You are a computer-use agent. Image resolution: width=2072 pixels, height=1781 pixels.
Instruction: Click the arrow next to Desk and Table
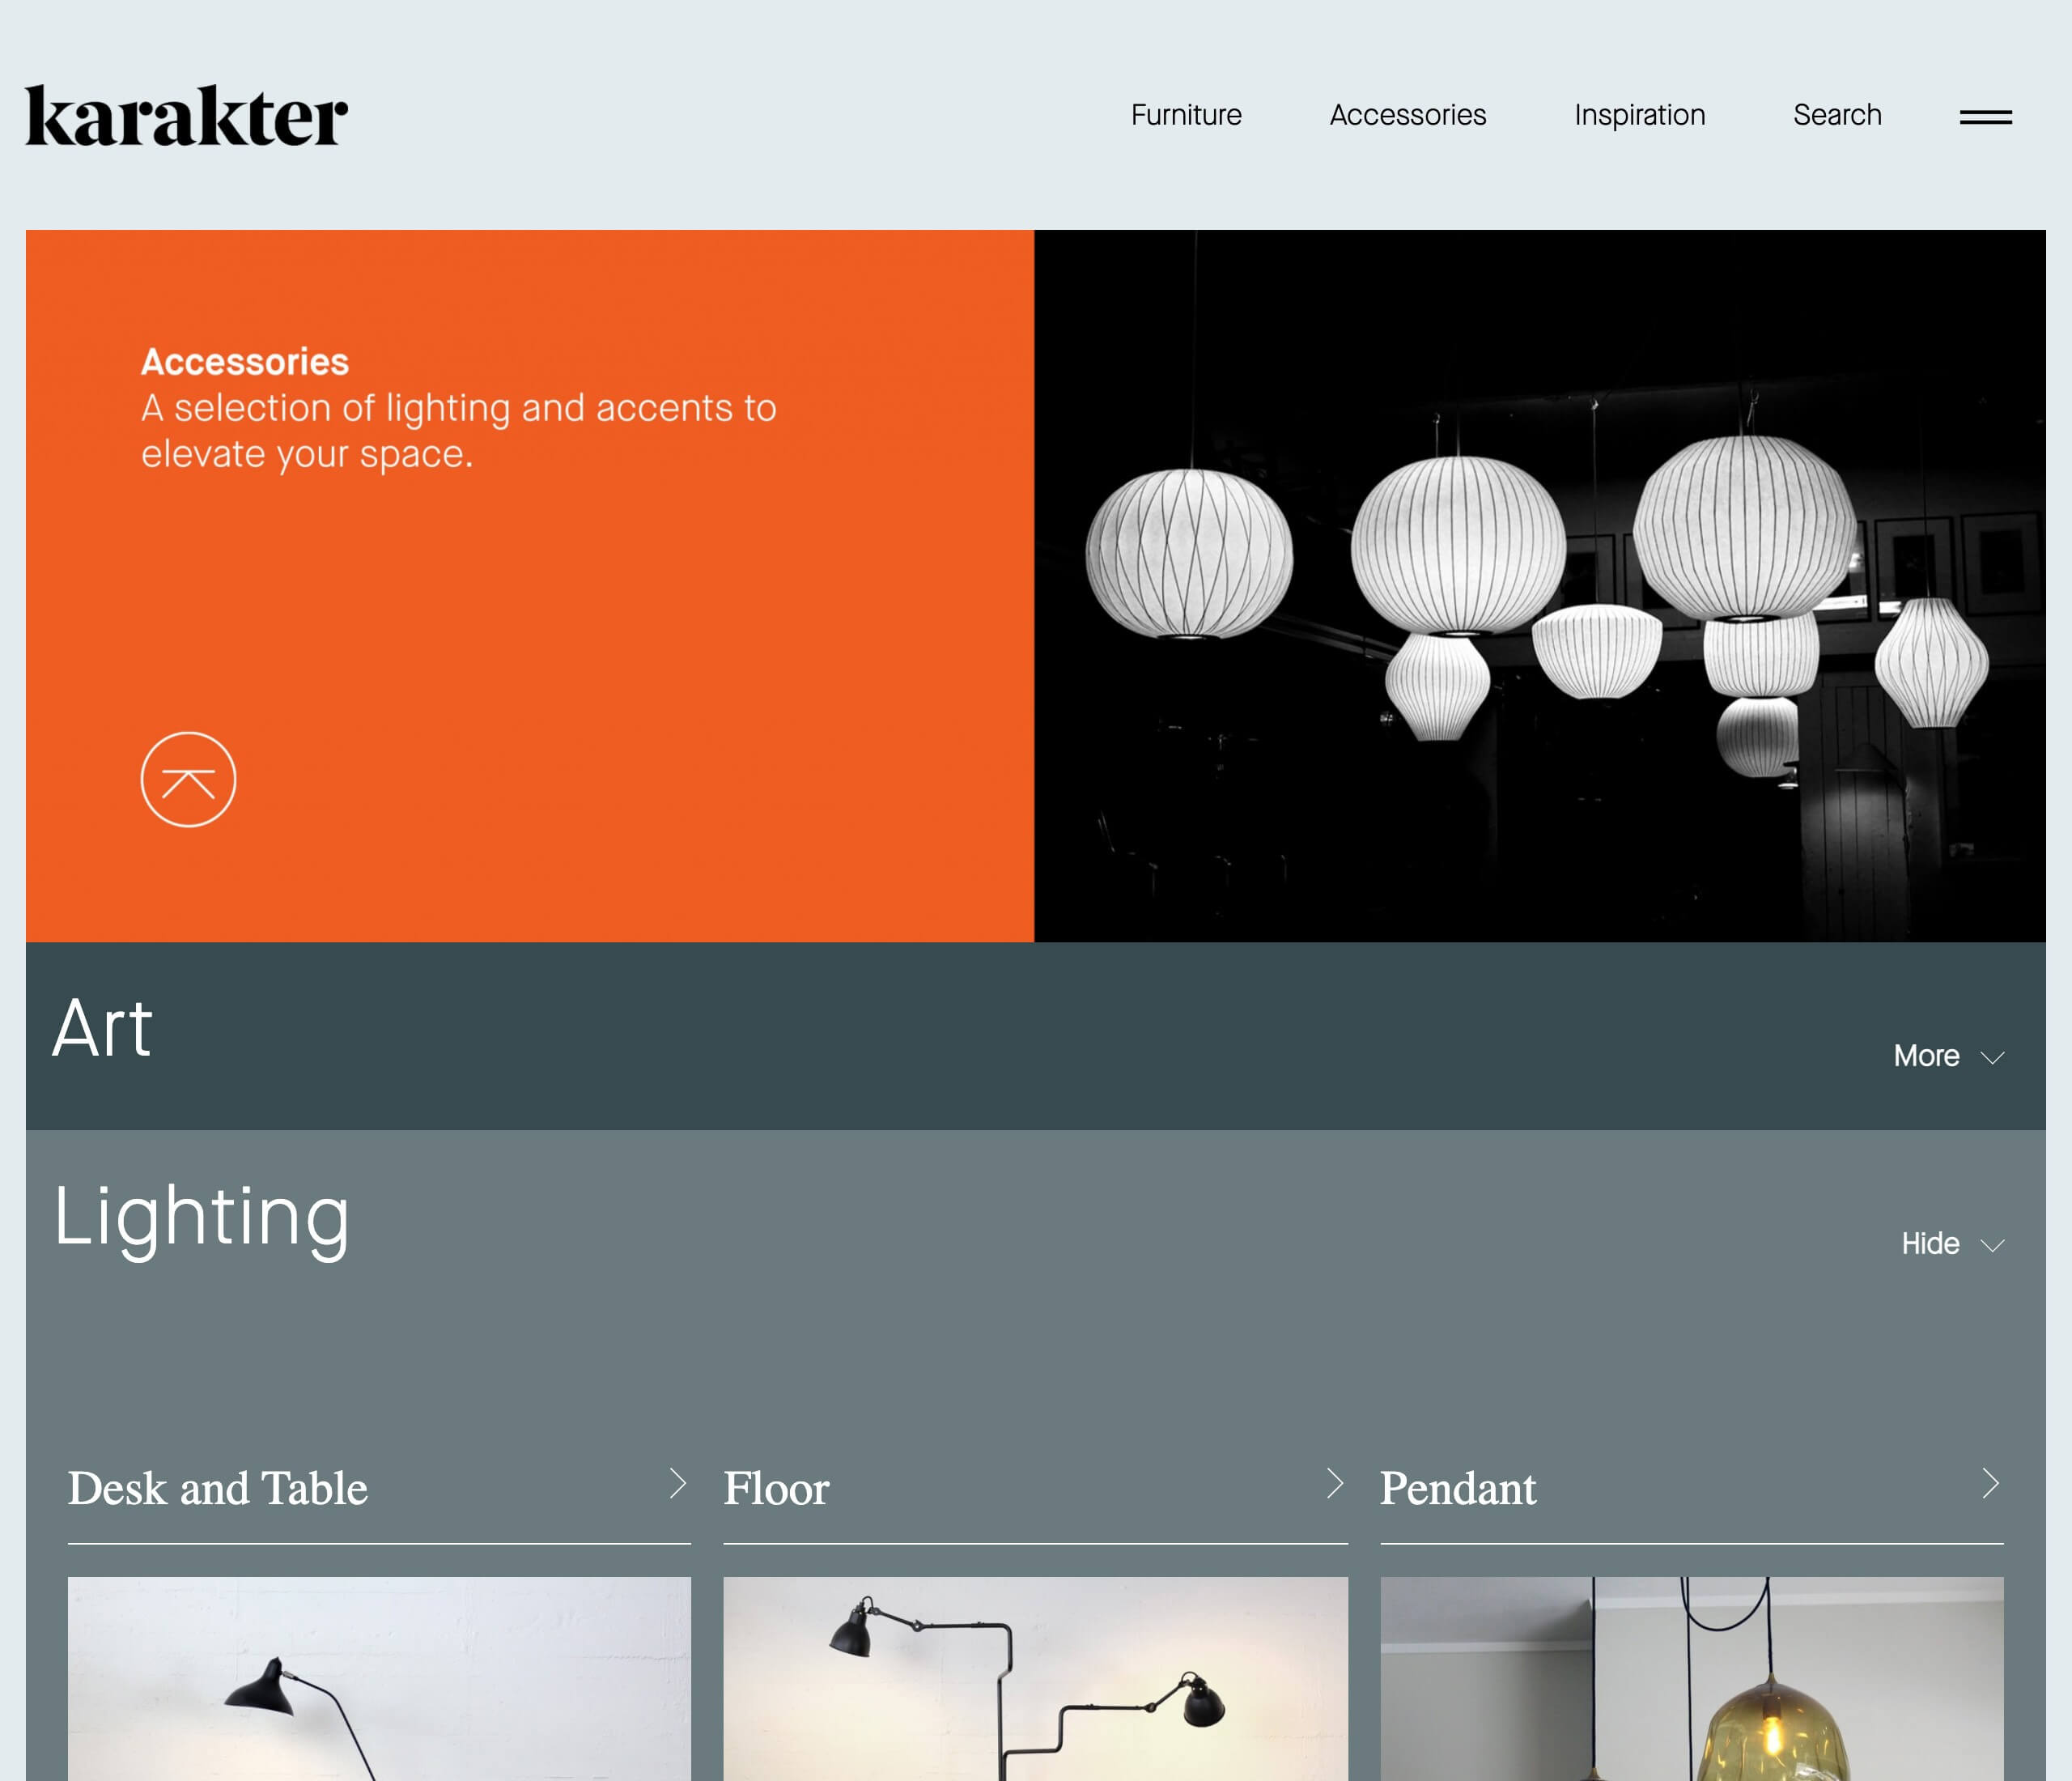point(677,1483)
